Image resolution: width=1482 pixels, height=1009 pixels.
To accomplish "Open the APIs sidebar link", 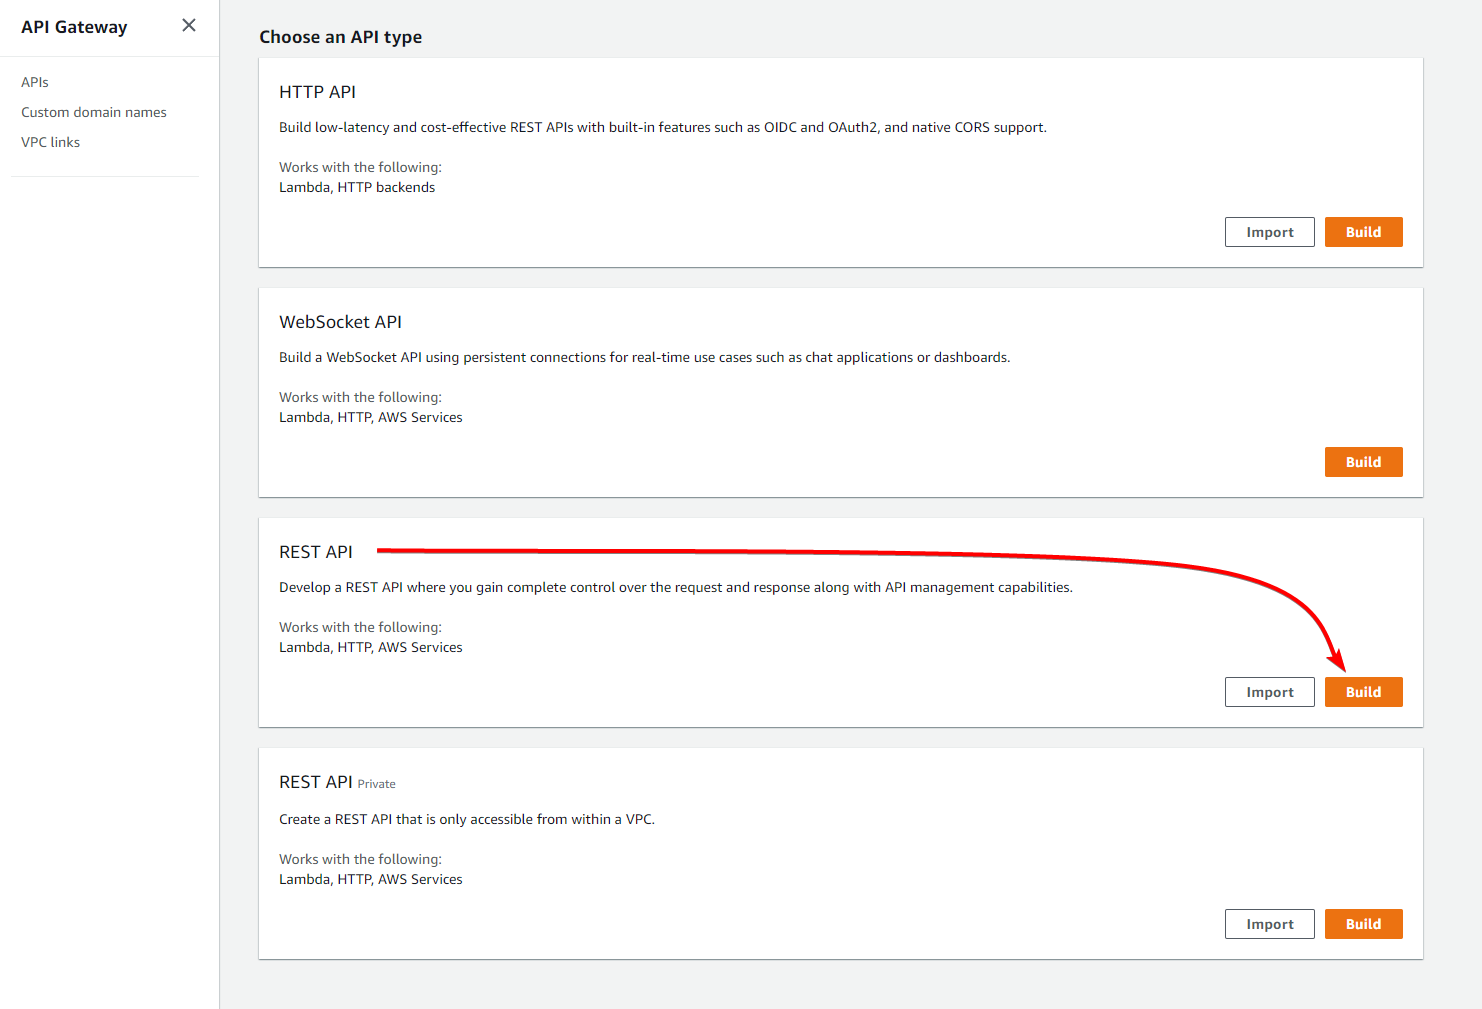I will coord(34,82).
